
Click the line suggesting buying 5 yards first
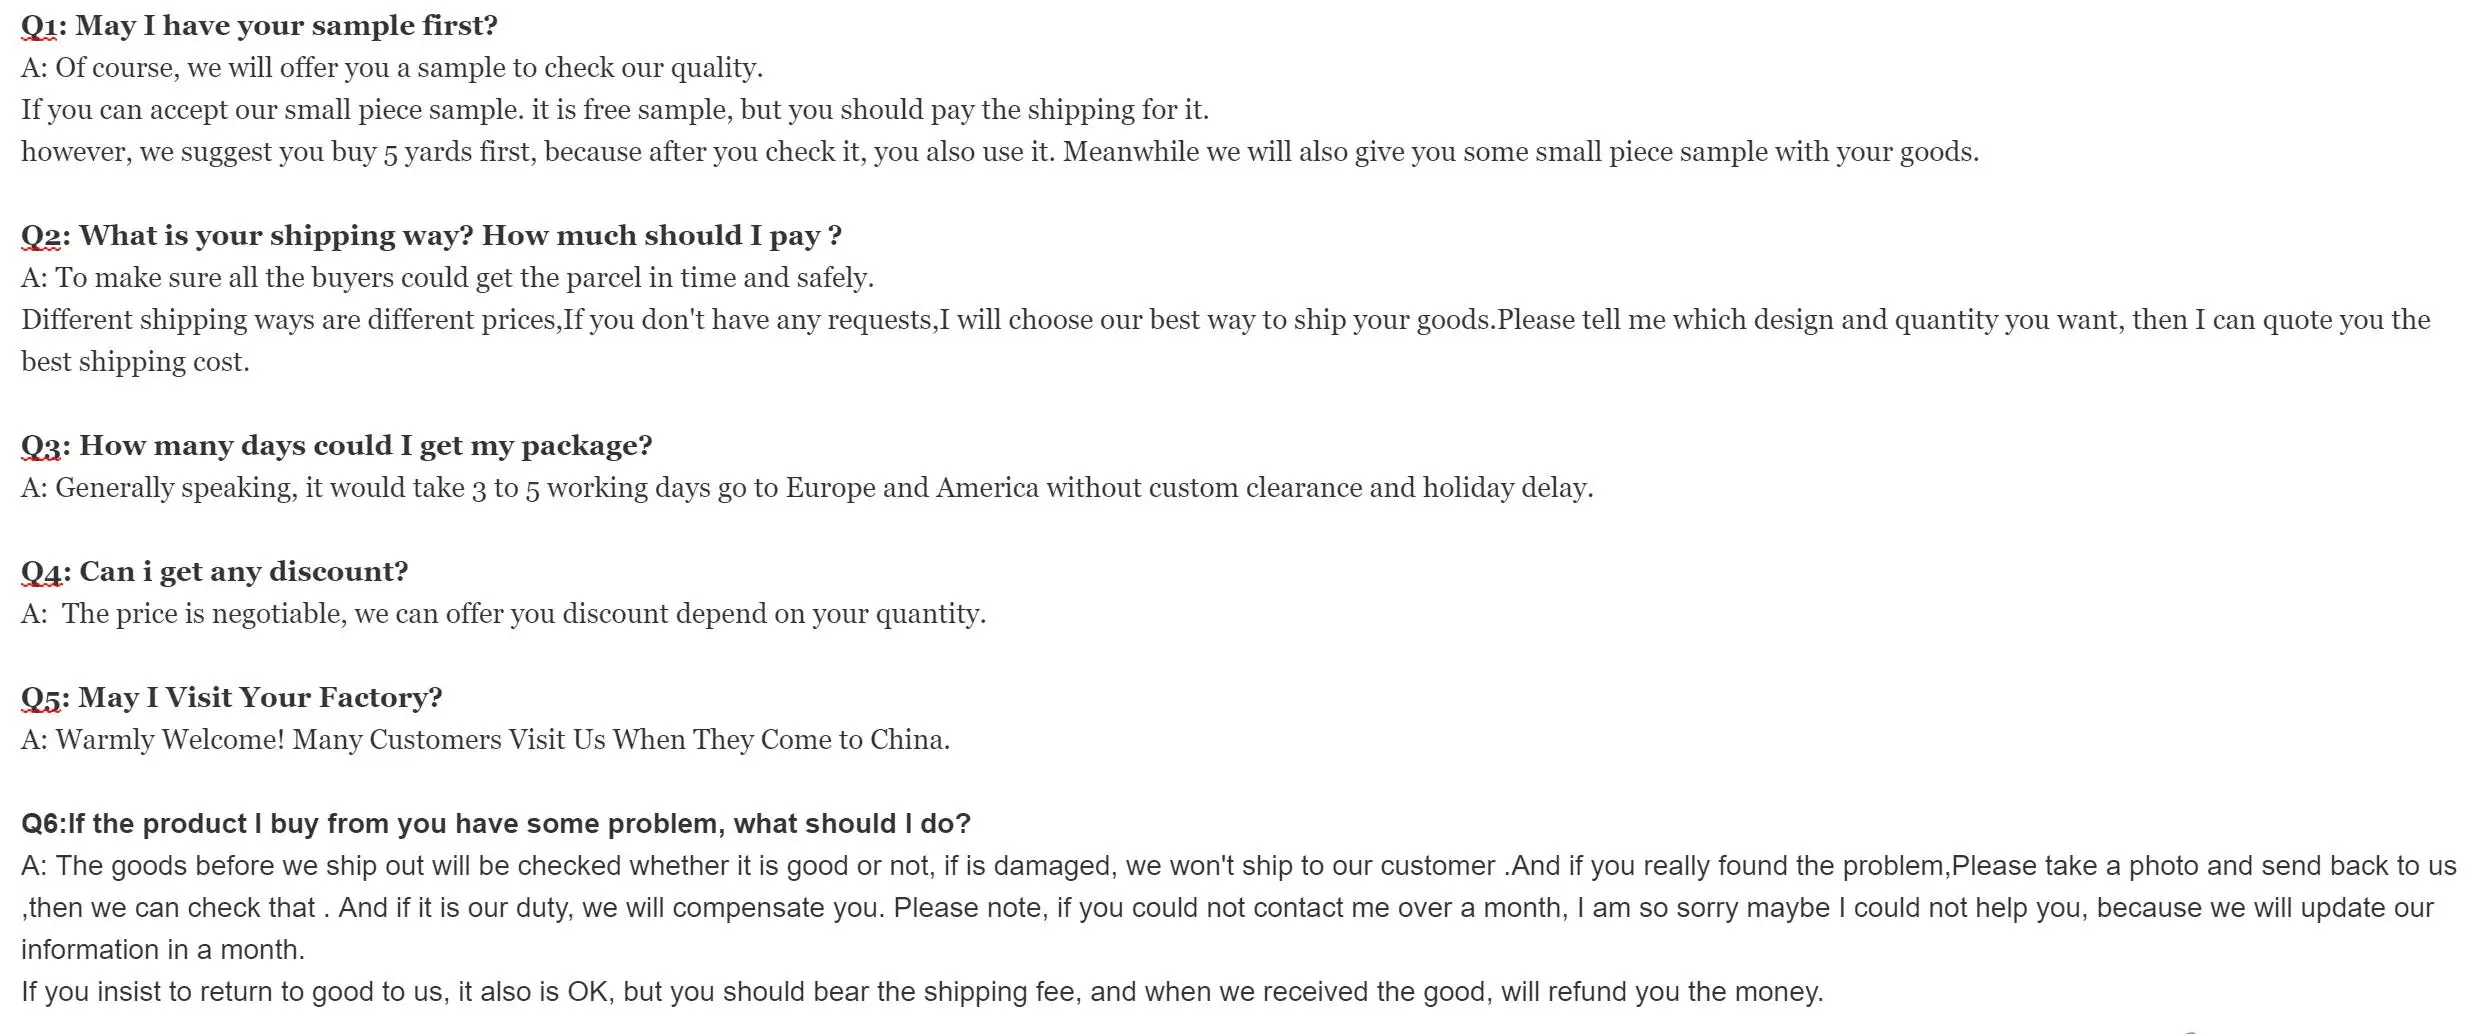point(1000,152)
